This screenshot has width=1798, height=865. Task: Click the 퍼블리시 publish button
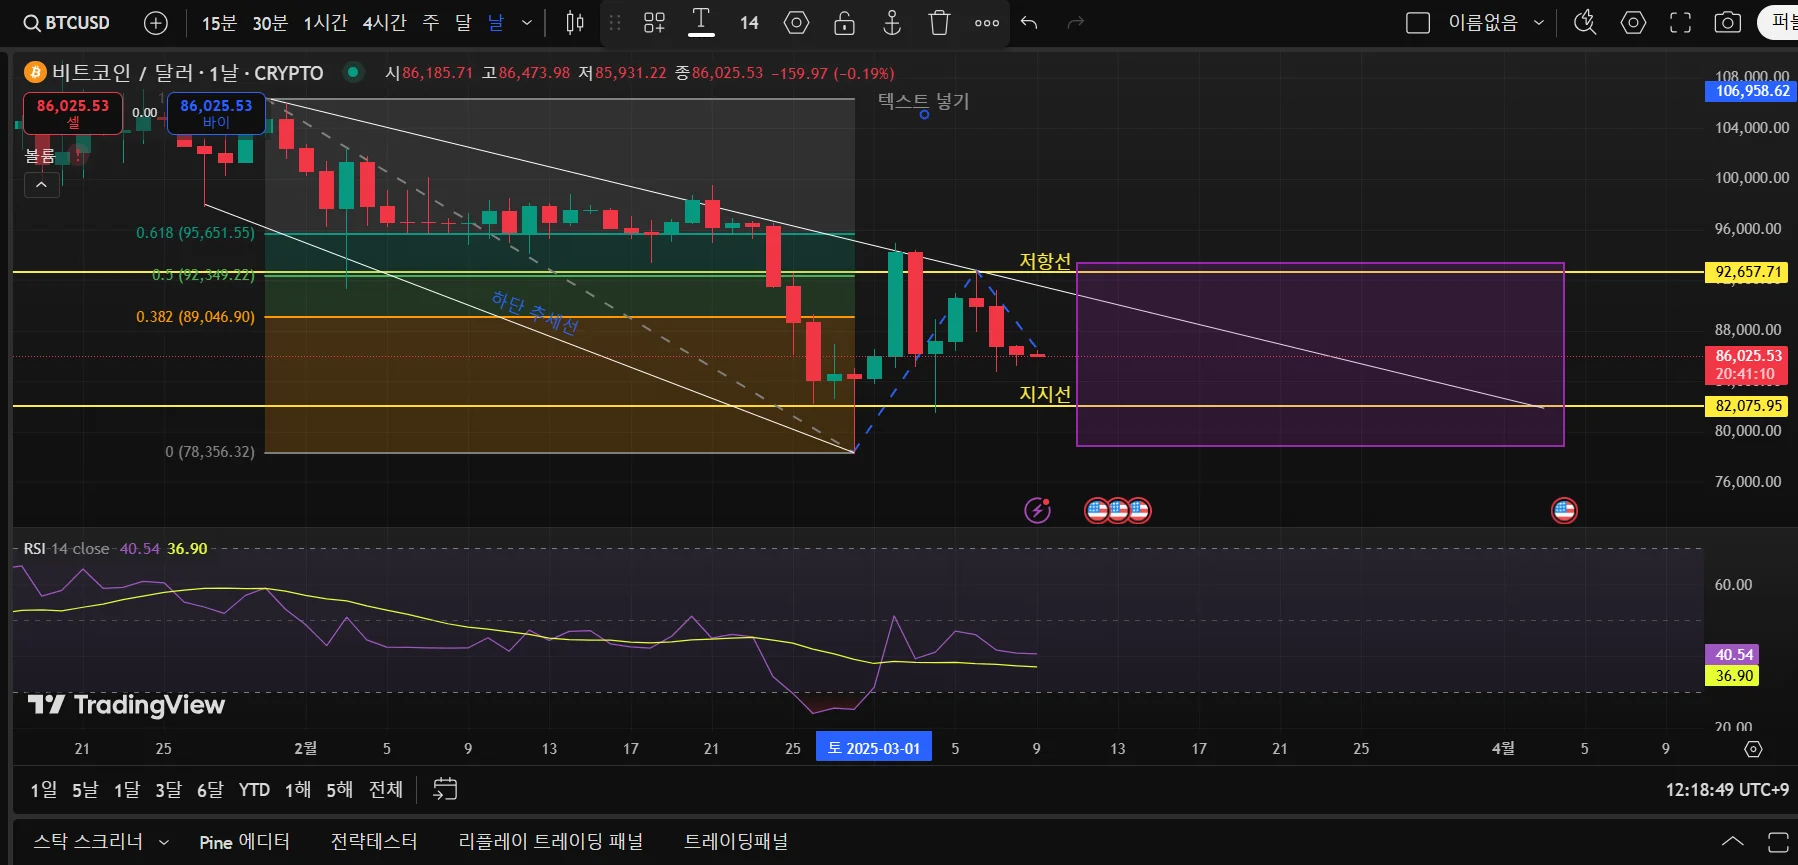pos(1778,22)
